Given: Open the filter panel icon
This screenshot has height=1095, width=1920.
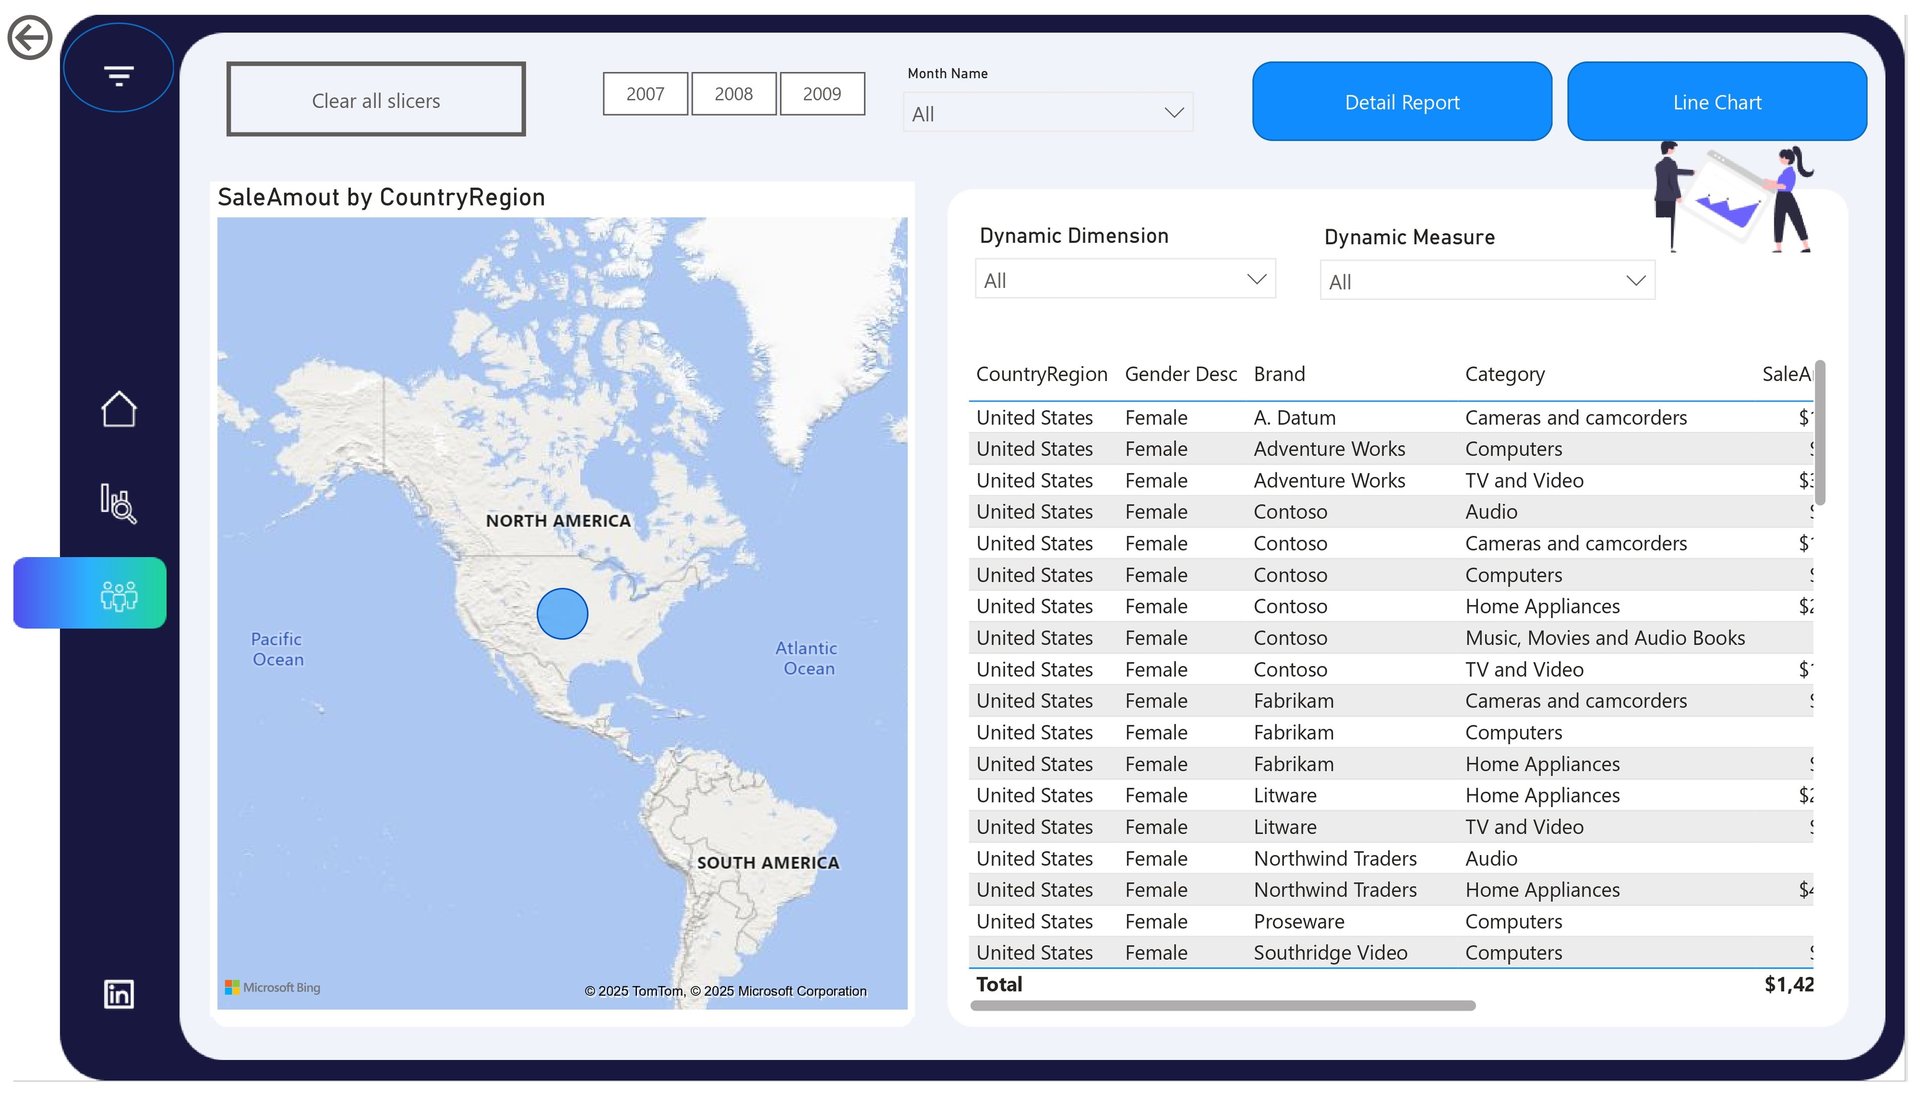Looking at the screenshot, I should [118, 75].
